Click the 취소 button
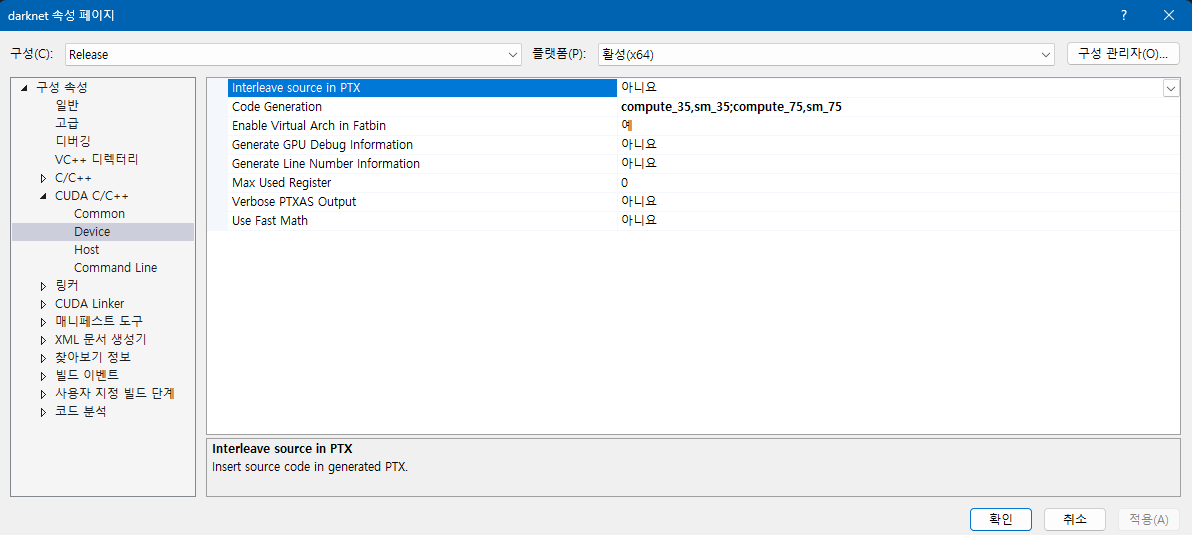Viewport: 1192px width, 535px height. click(x=1074, y=519)
